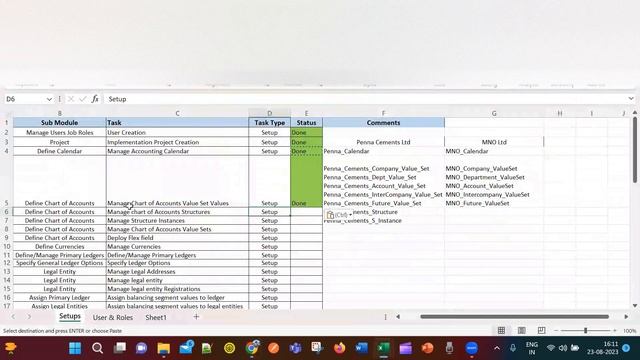Click in the formula bar containing Setup
The width and height of the screenshot is (640, 360).
click(365, 99)
